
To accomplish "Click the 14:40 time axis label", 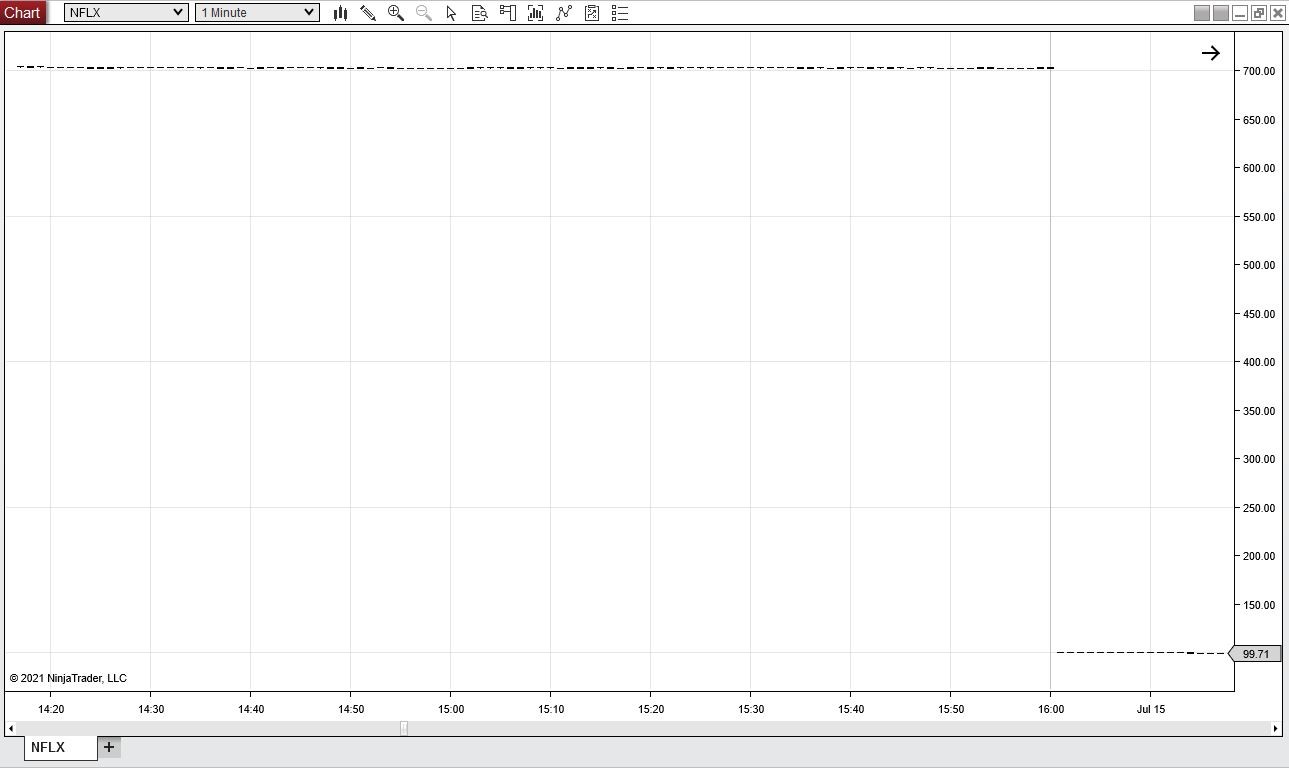I will [x=251, y=709].
